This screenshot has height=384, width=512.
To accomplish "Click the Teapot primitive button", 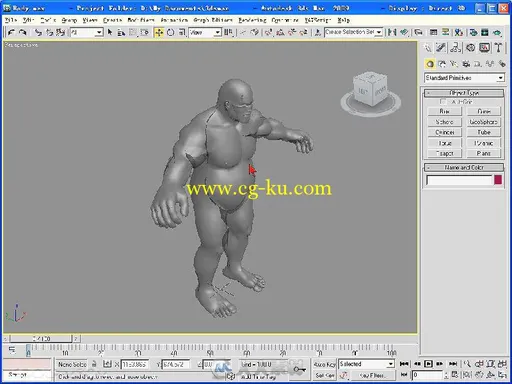I will pyautogui.click(x=445, y=153).
